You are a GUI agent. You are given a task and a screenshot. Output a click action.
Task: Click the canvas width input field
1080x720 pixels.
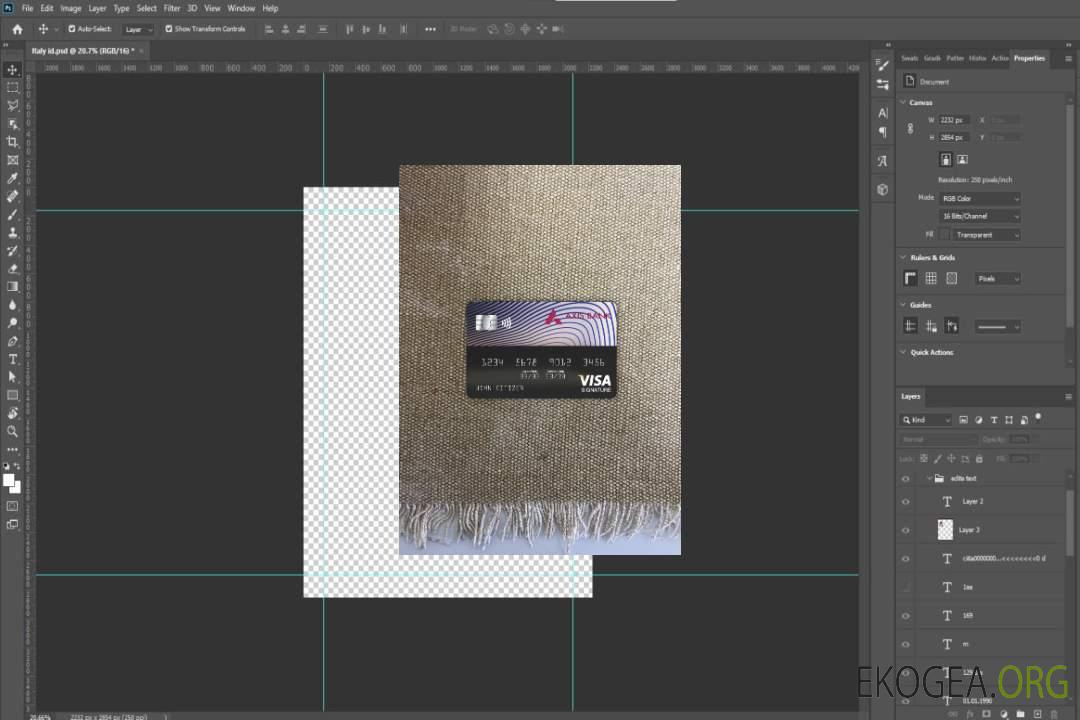click(953, 120)
